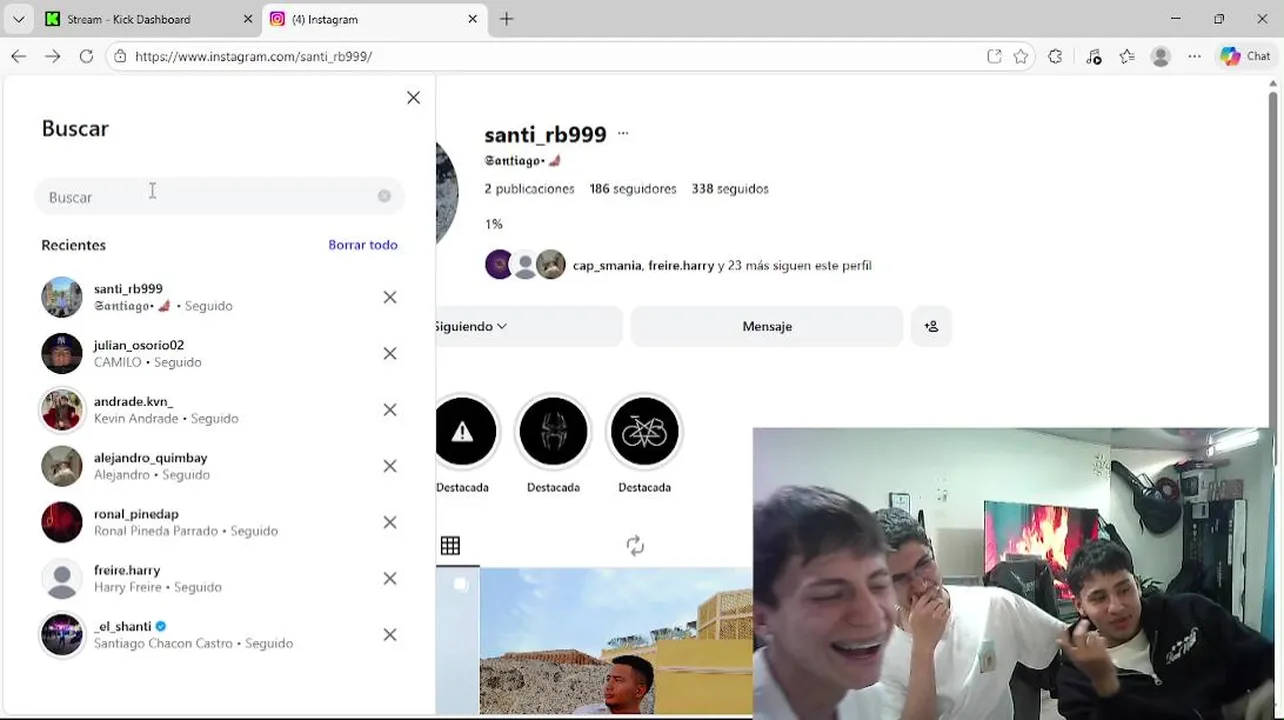Open profile options three-dots menu
Screen dimensions: 1284x720
(623, 134)
